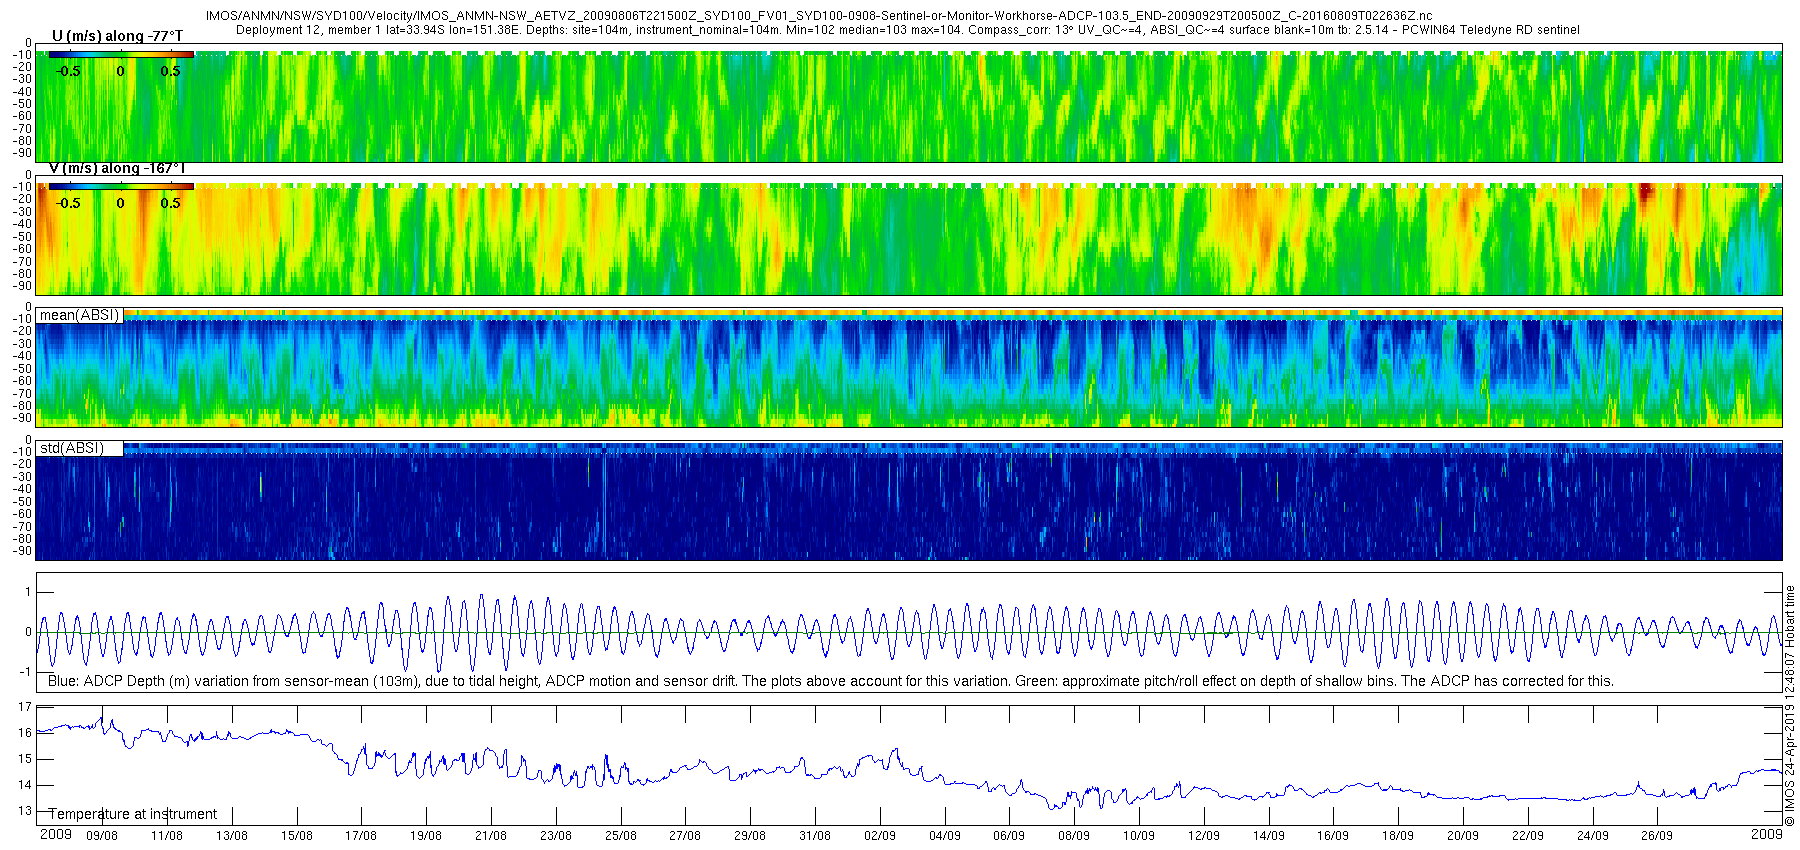Click the '1' tick on depth variation axis

tap(28, 593)
